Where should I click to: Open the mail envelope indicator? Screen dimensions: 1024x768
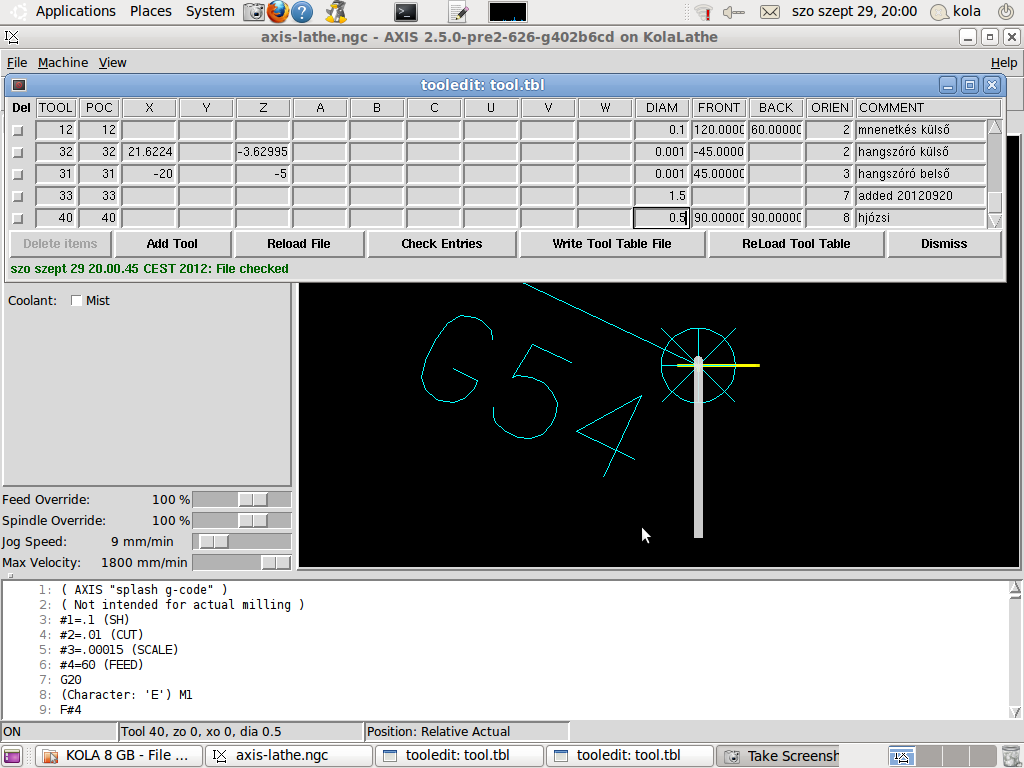[769, 12]
